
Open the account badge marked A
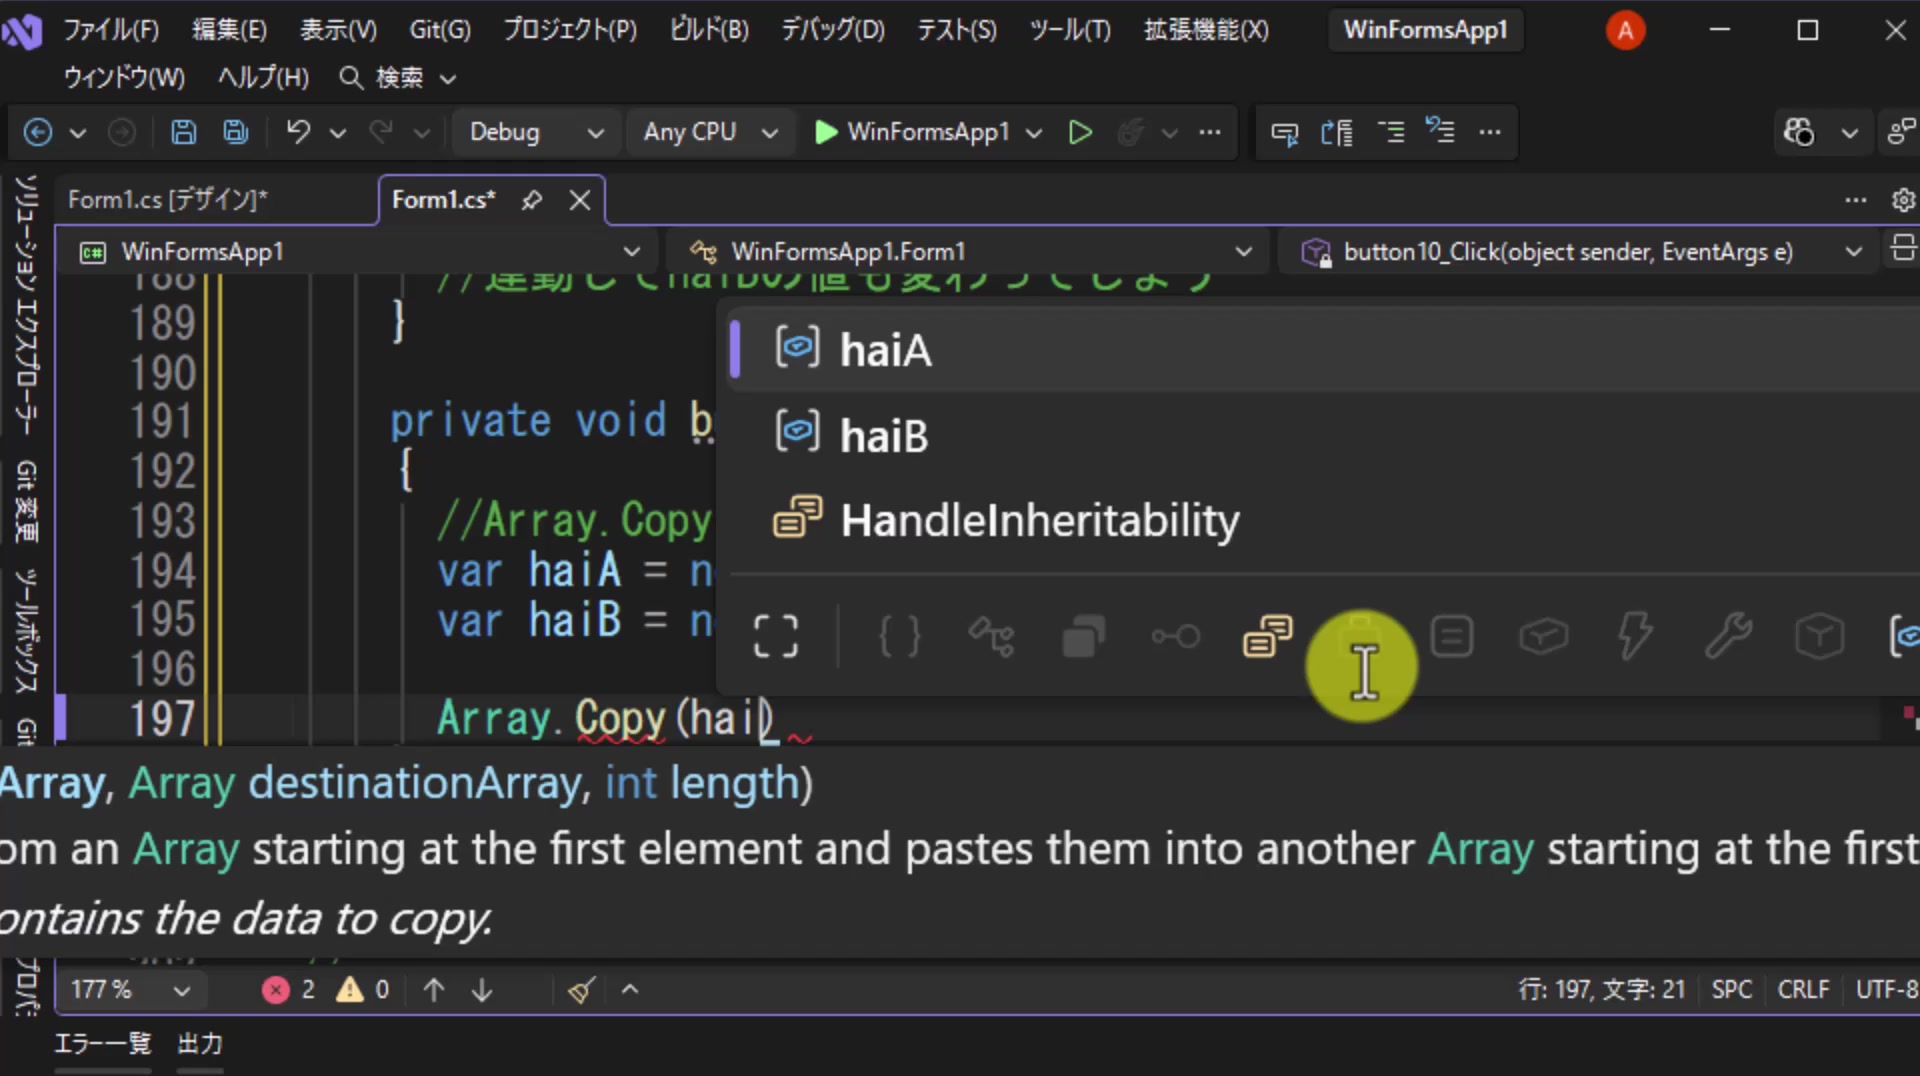[1625, 31]
